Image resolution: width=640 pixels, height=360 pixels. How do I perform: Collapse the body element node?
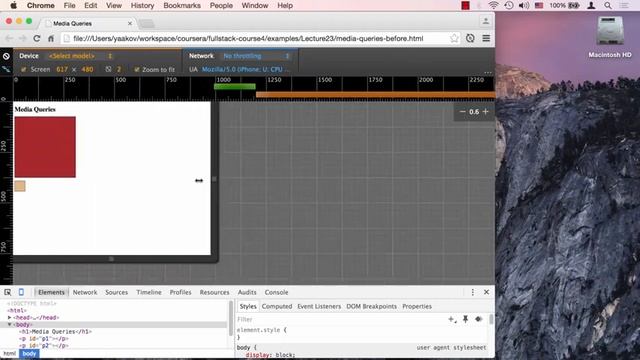pyautogui.click(x=9, y=324)
